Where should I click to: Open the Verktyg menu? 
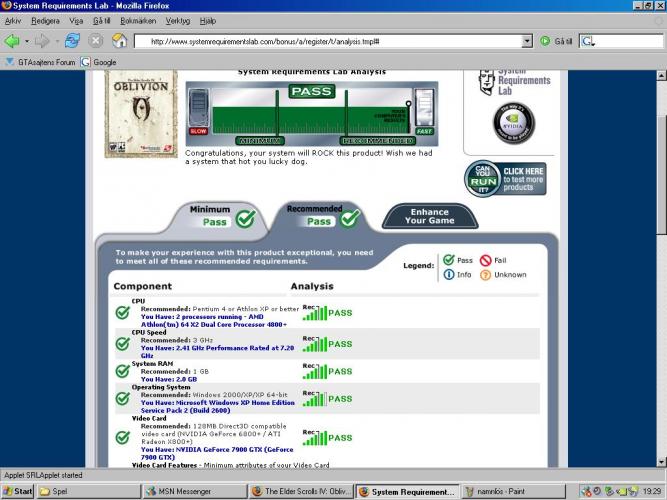(178, 20)
